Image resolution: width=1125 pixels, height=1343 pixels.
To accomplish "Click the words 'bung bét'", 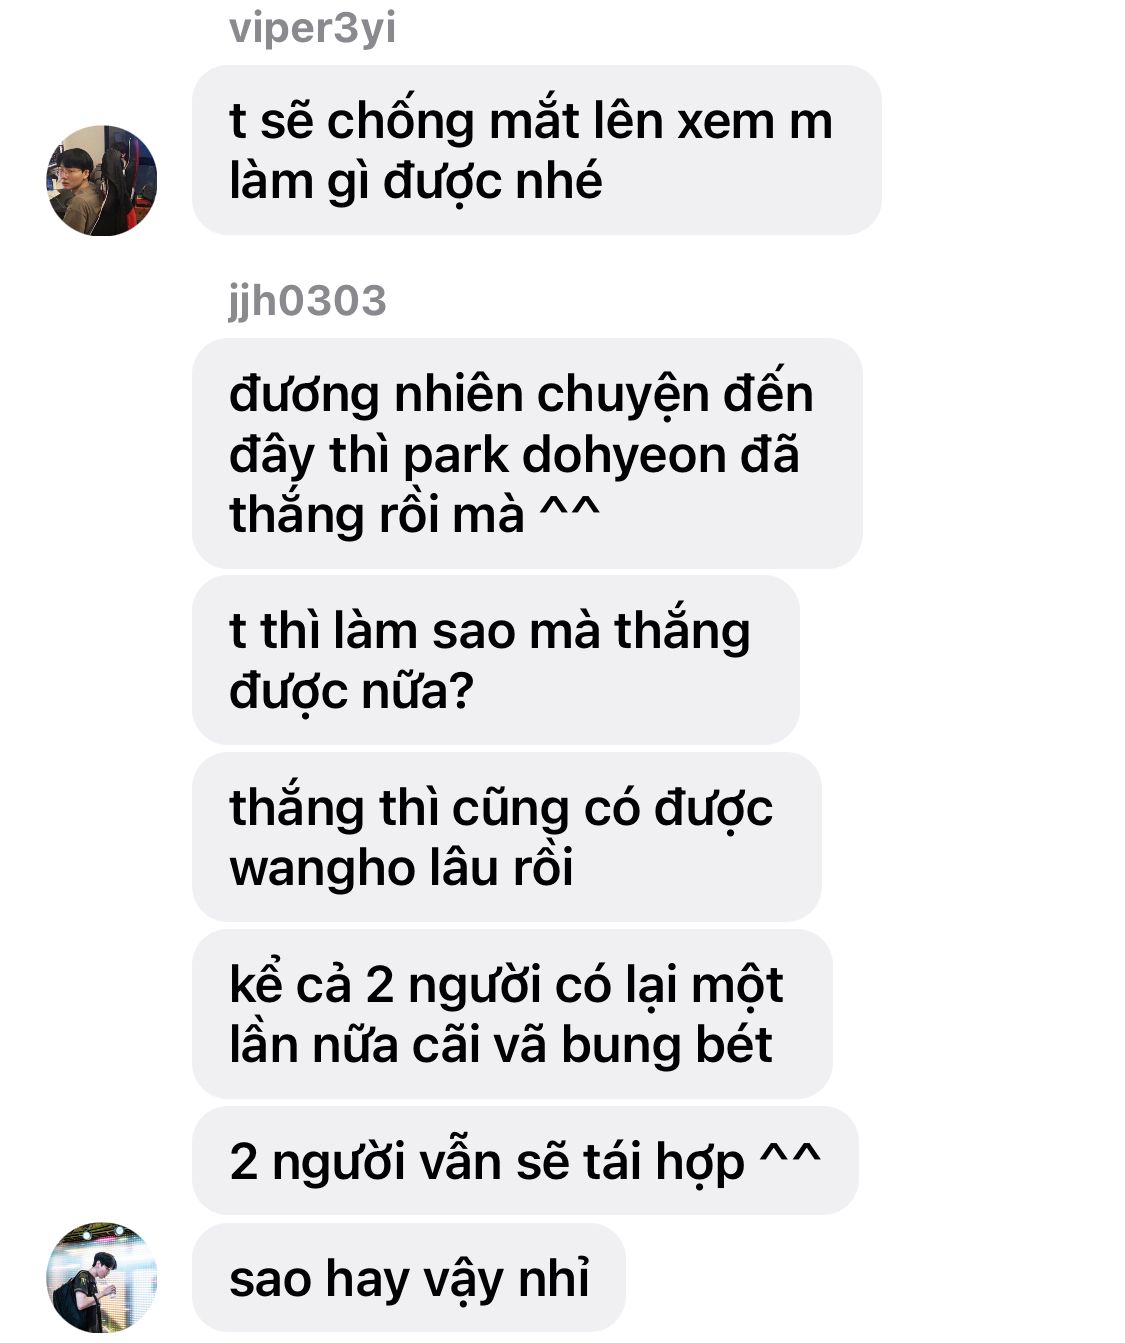I will pos(666,1044).
